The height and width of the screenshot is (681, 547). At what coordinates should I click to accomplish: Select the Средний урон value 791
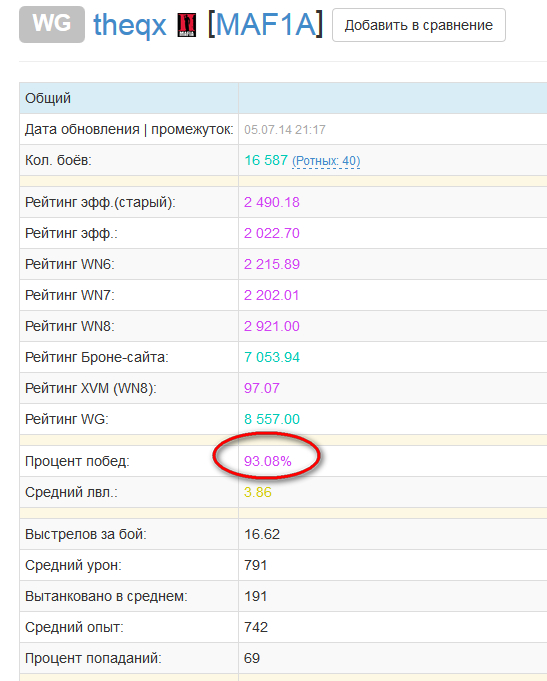pos(255,565)
